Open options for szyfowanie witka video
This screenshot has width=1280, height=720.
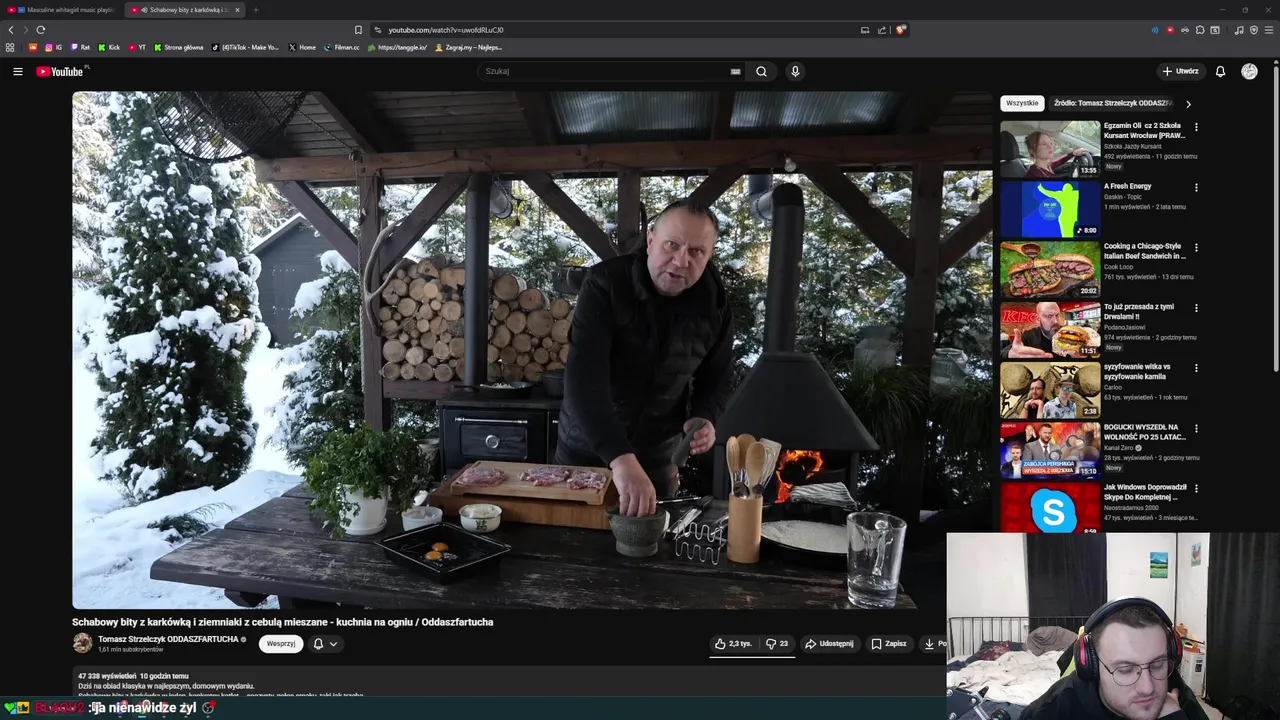click(1196, 368)
